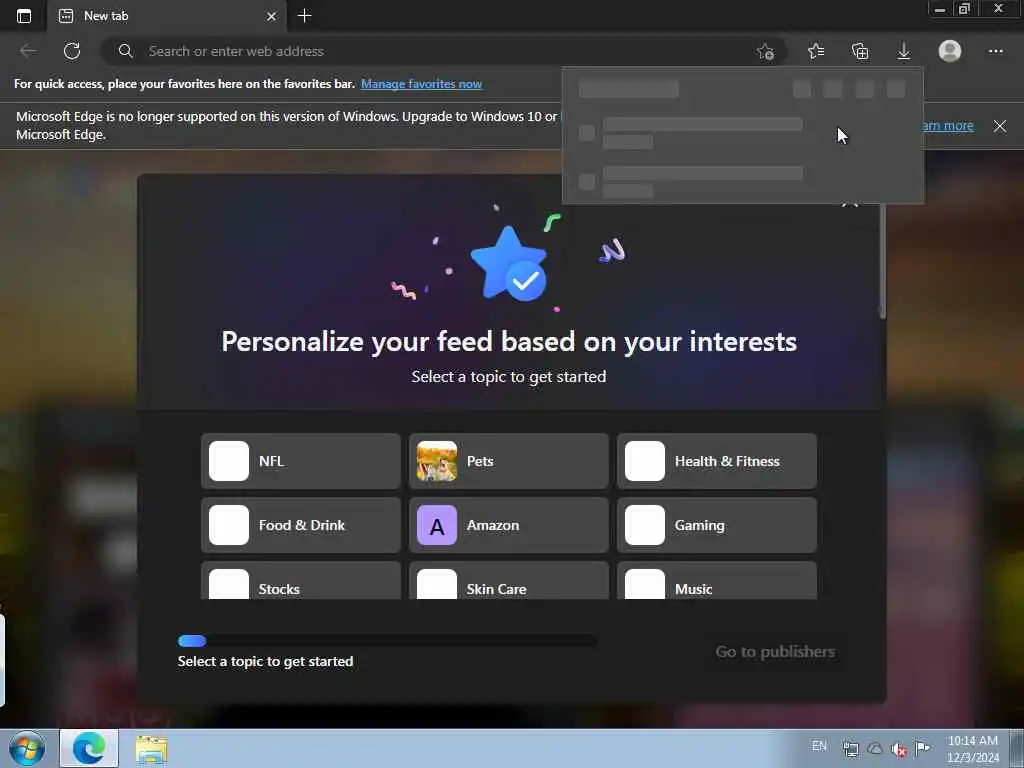Click Microsoft Edge taskbar icon
Image resolution: width=1024 pixels, height=768 pixels.
click(x=89, y=748)
